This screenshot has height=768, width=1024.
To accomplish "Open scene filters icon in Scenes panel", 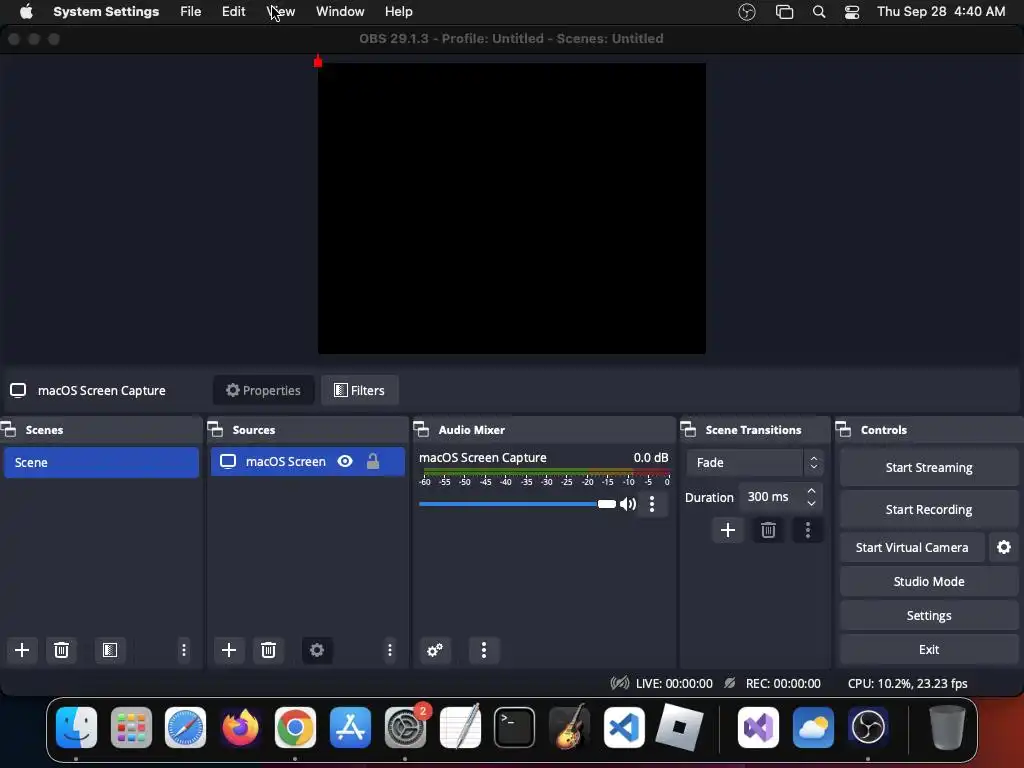I will 110,650.
